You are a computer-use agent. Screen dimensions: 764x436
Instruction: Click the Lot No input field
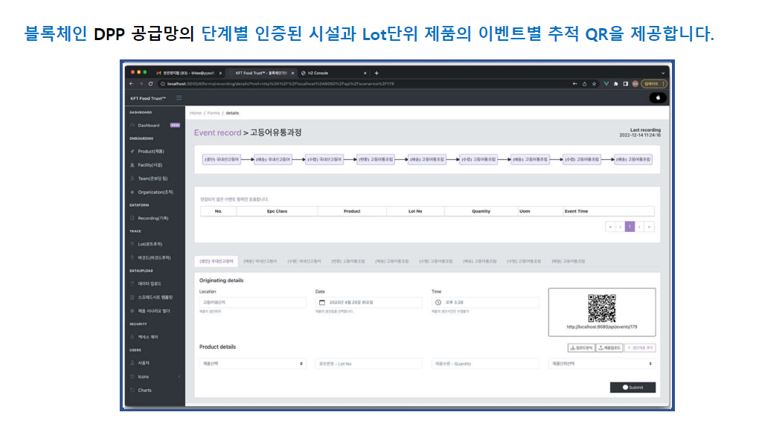click(369, 363)
